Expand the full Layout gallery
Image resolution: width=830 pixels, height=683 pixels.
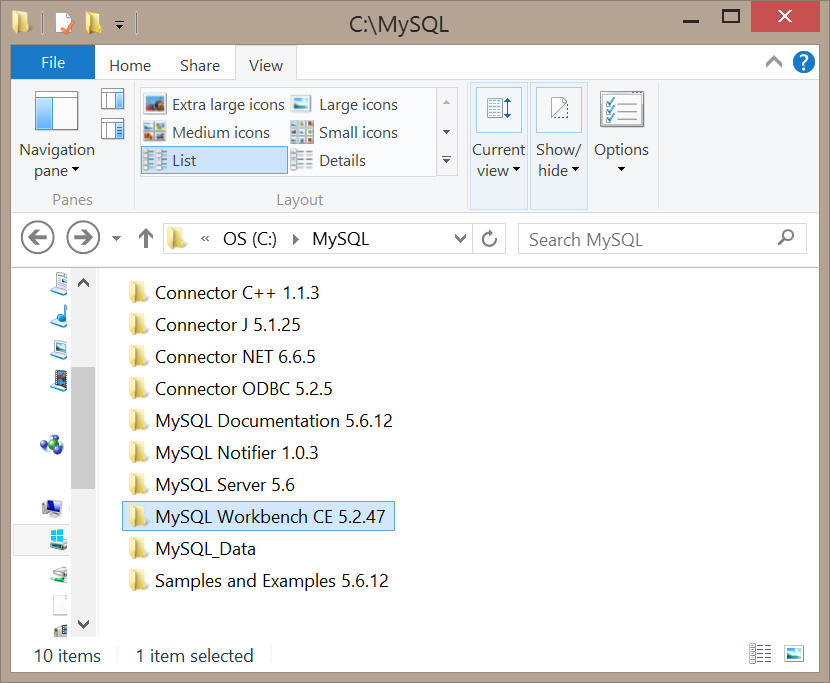click(x=447, y=159)
